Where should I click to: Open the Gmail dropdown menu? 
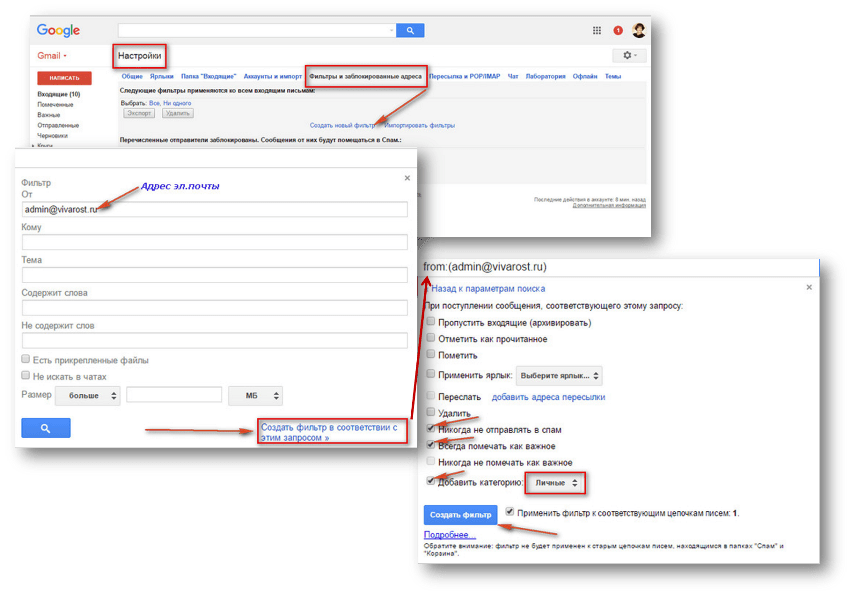(52, 56)
